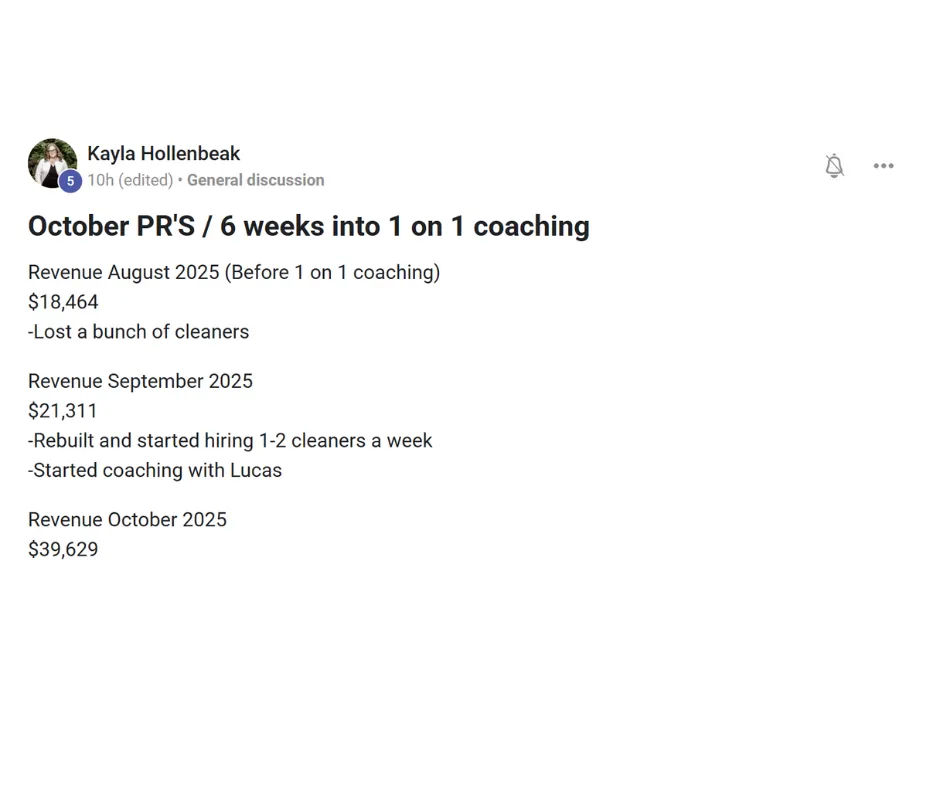The image size is (940, 788).
Task: Click the $18,464 revenue amount
Action: pyautogui.click(x=63, y=302)
